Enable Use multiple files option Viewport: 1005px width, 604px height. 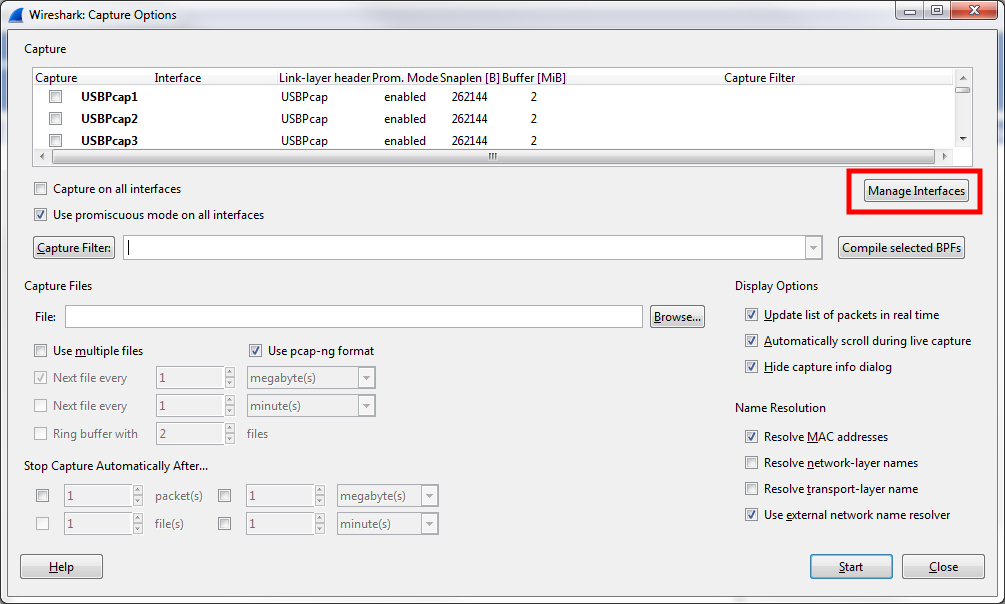tap(40, 351)
